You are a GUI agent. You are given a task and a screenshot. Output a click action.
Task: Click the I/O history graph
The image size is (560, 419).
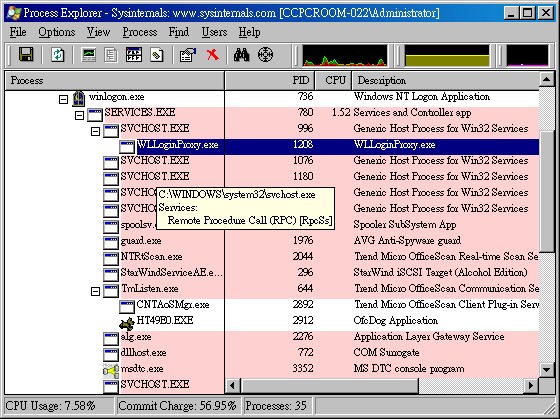coord(527,55)
